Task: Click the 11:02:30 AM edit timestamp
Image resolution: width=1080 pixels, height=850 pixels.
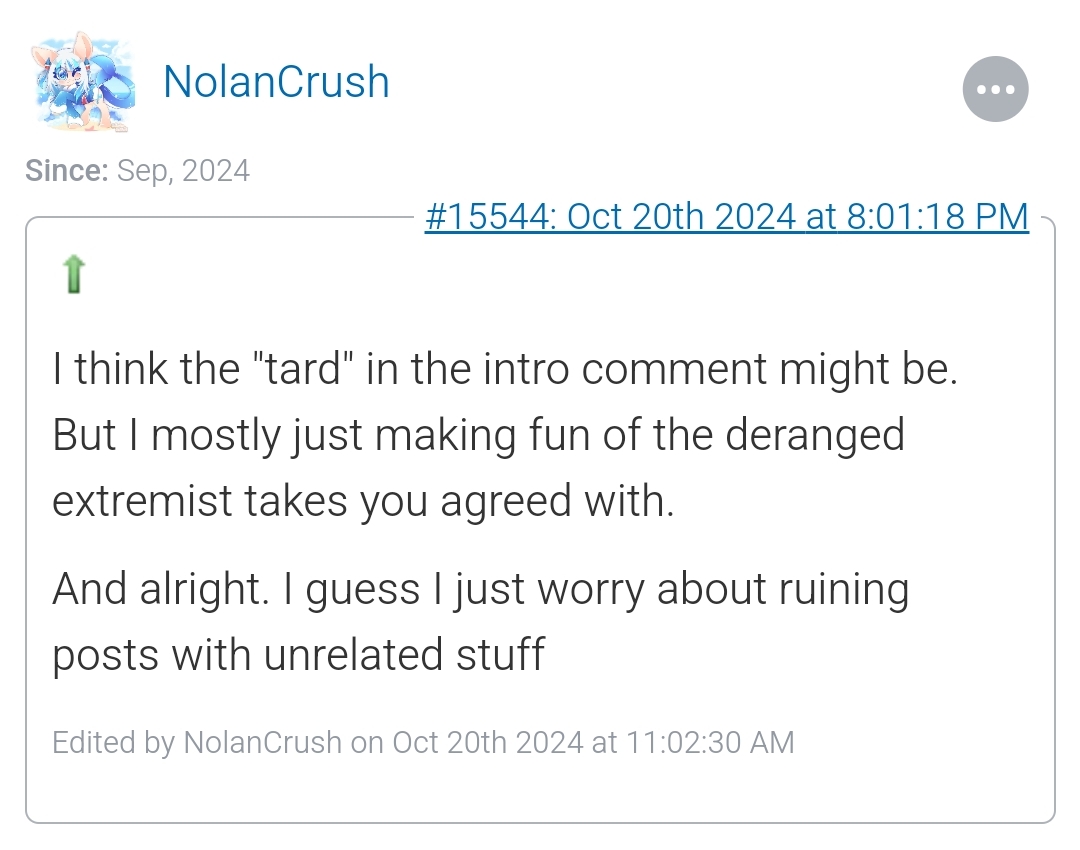Action: click(710, 742)
